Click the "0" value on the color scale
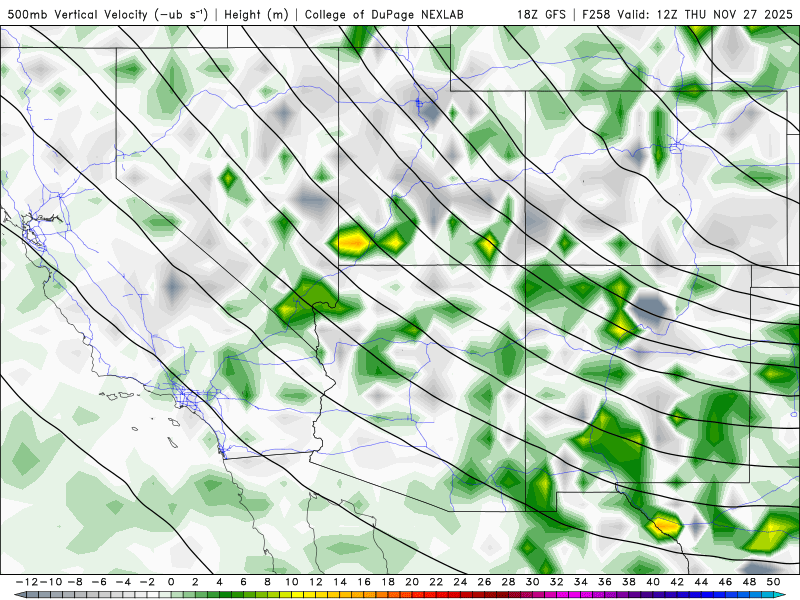Viewport: 800px width, 600px height. click(171, 582)
